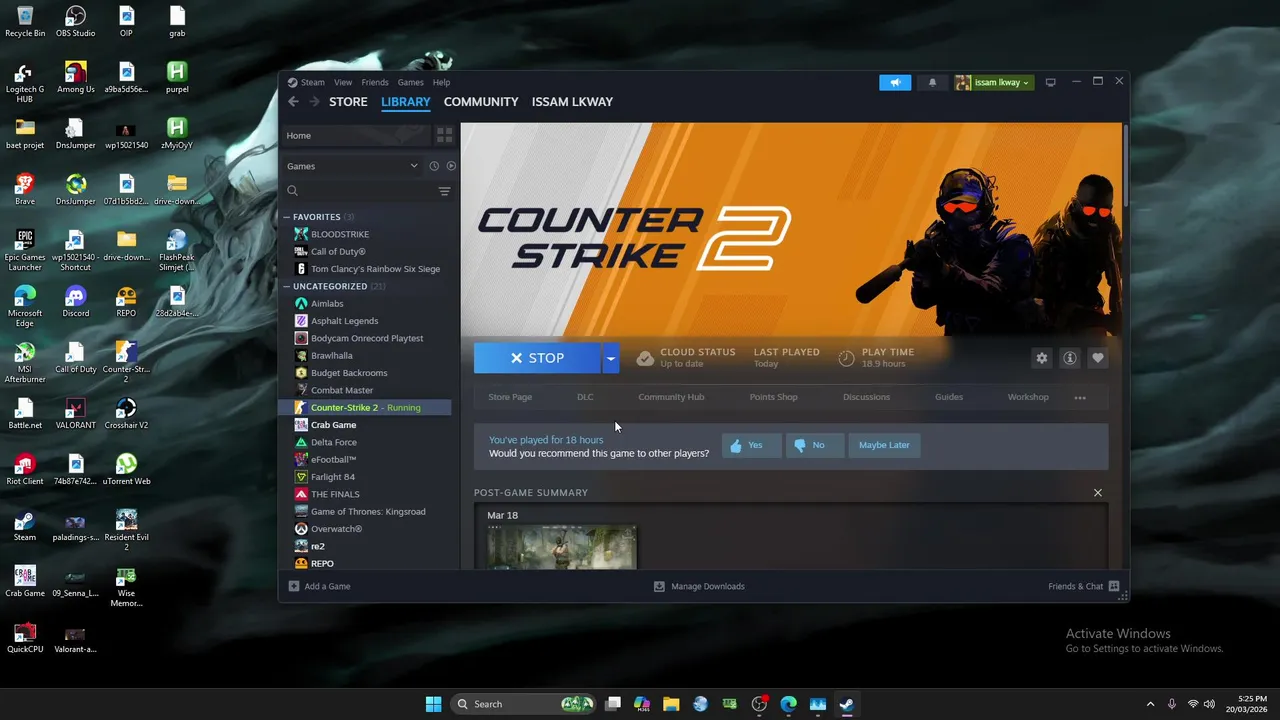Open the Games menu
The image size is (1280, 720).
(x=411, y=82)
